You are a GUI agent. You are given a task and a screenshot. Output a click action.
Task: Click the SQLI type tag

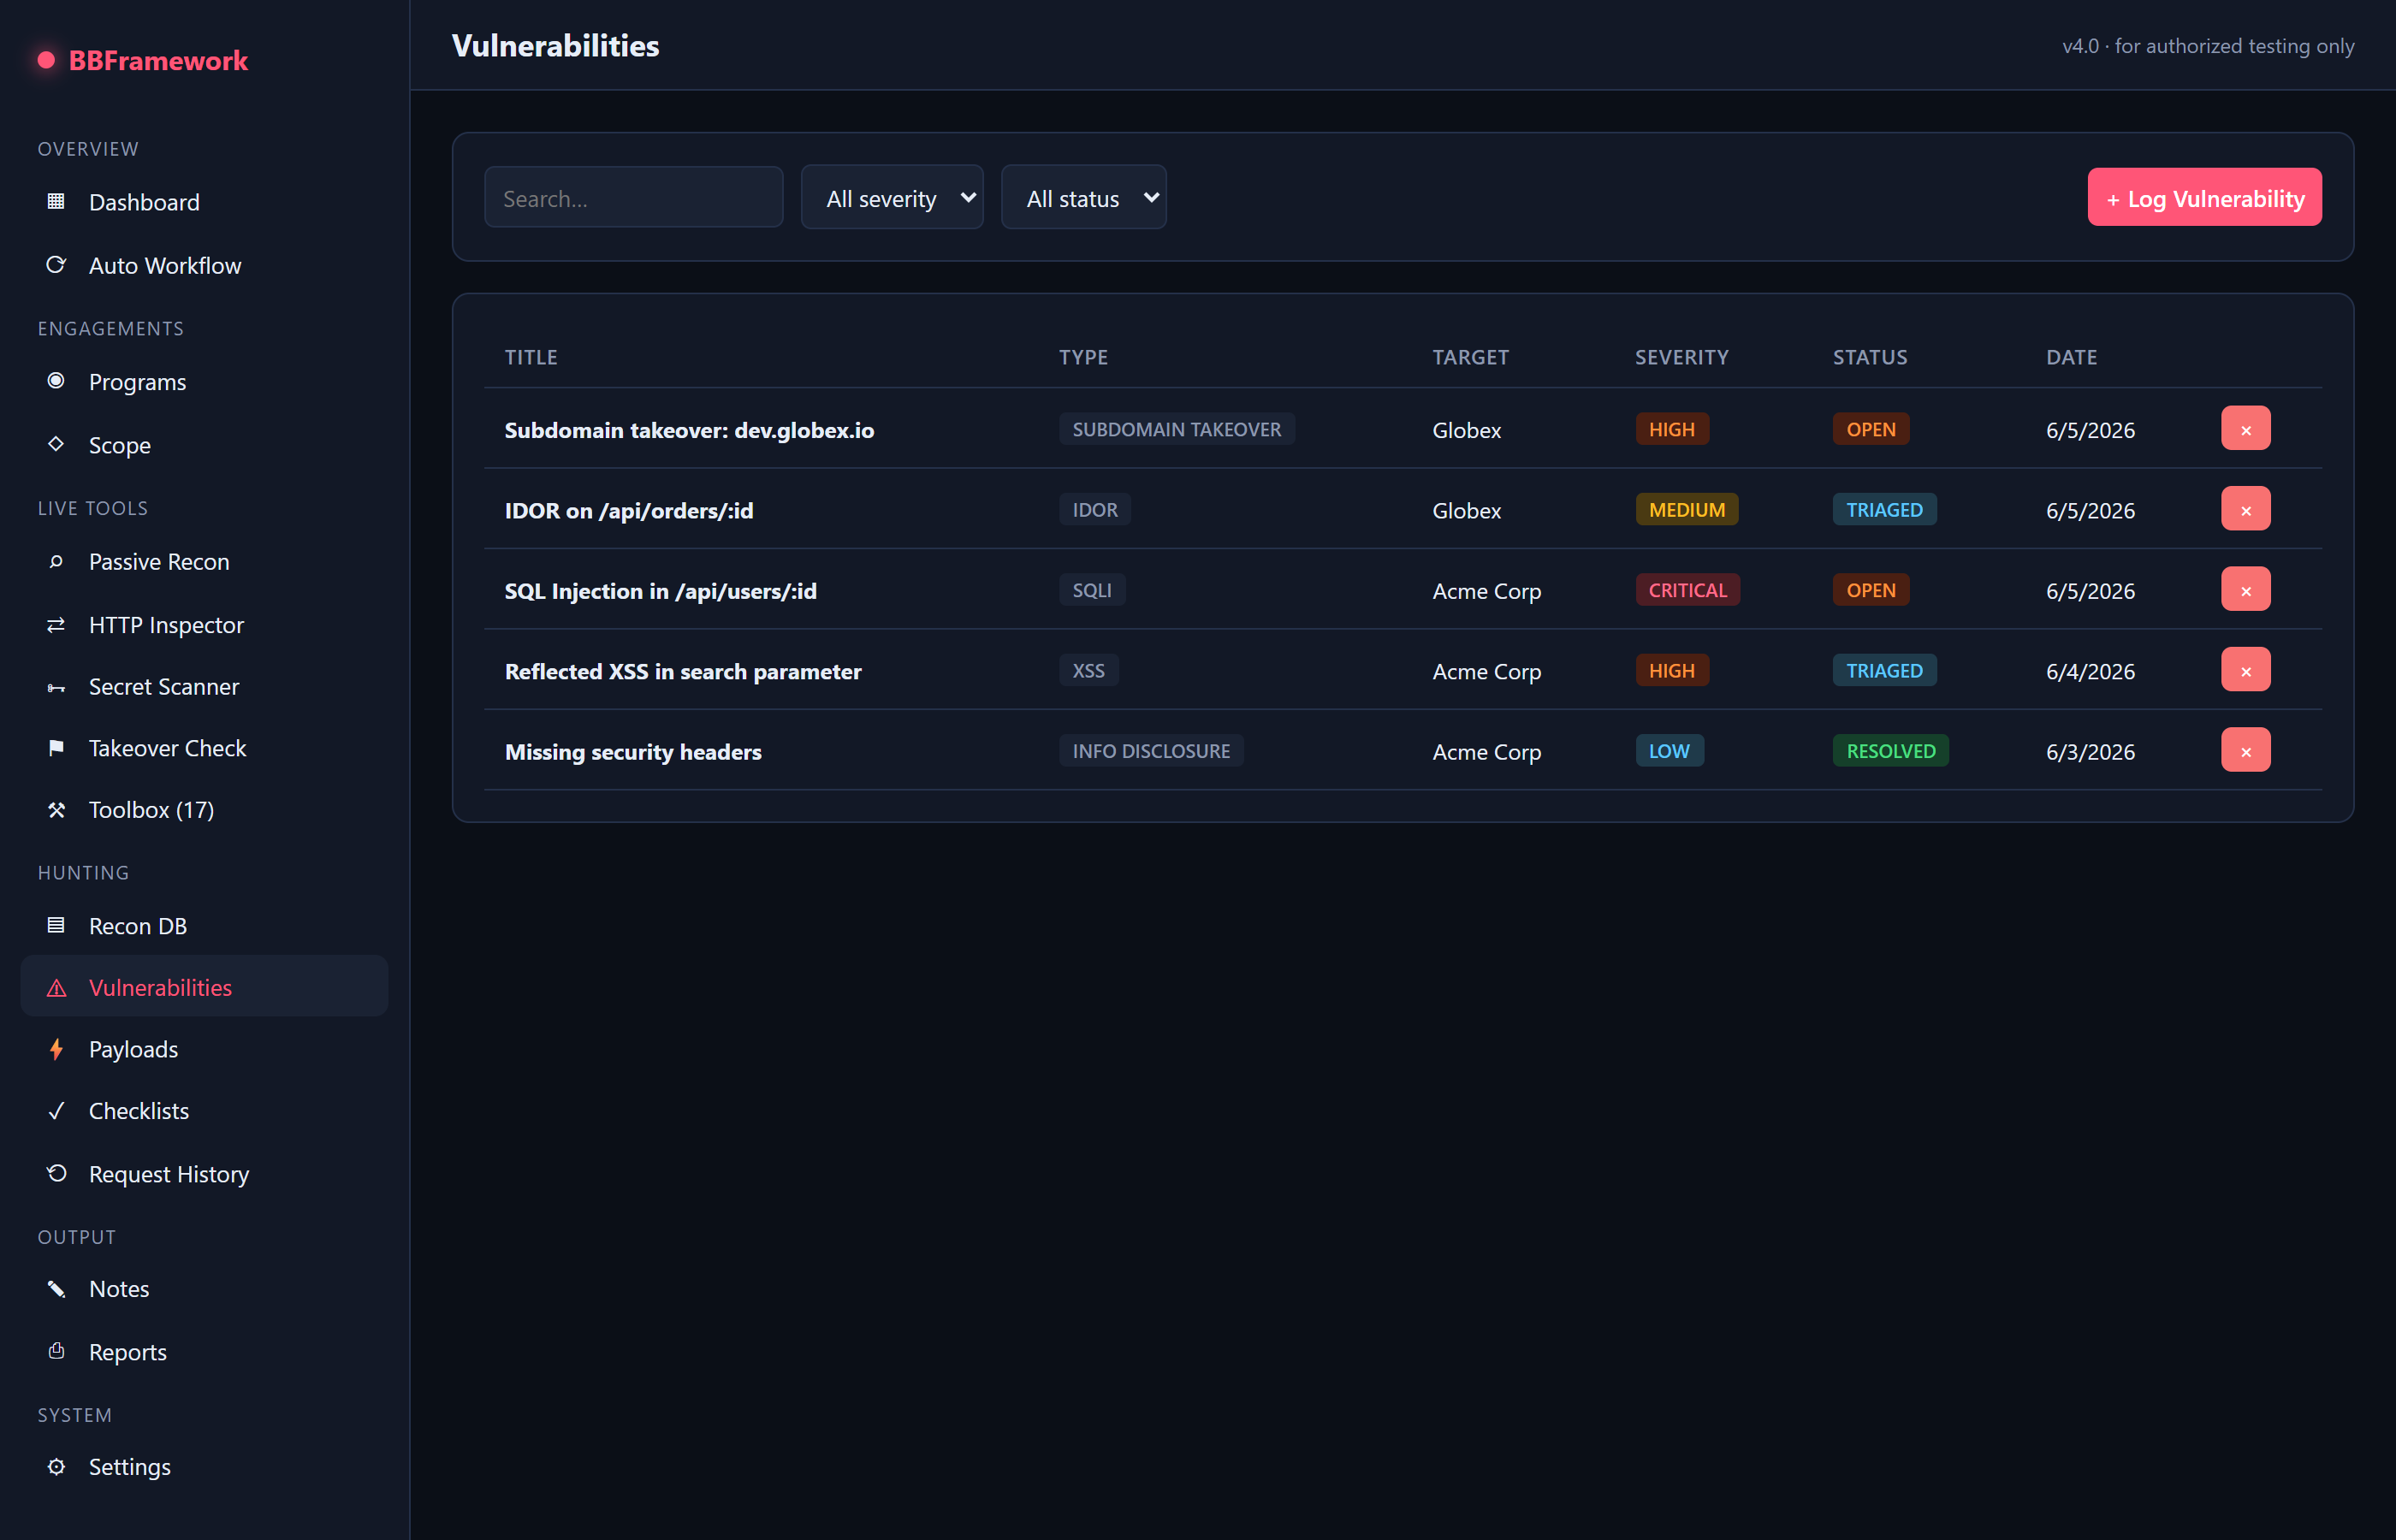[x=1092, y=590]
